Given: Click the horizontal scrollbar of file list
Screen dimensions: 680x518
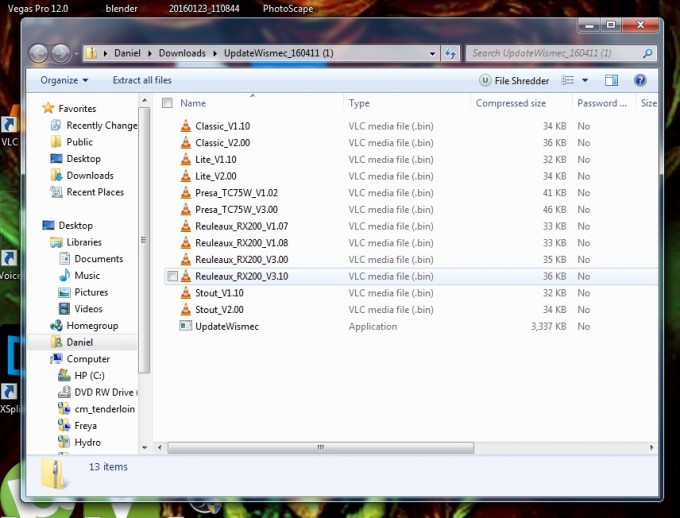Looking at the screenshot, I should click(x=320, y=447).
